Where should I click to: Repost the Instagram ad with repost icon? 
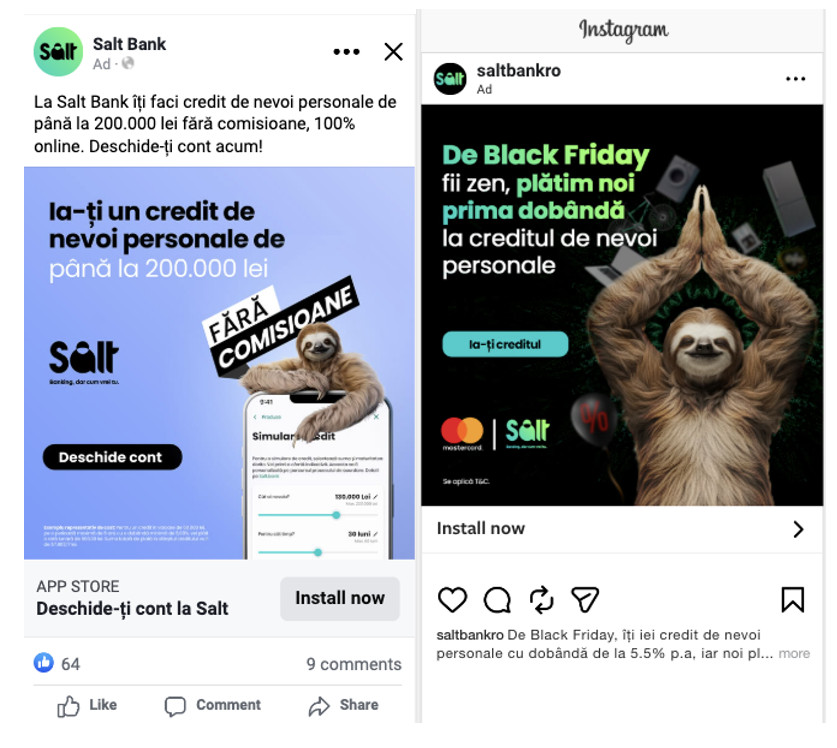pyautogui.click(x=541, y=599)
